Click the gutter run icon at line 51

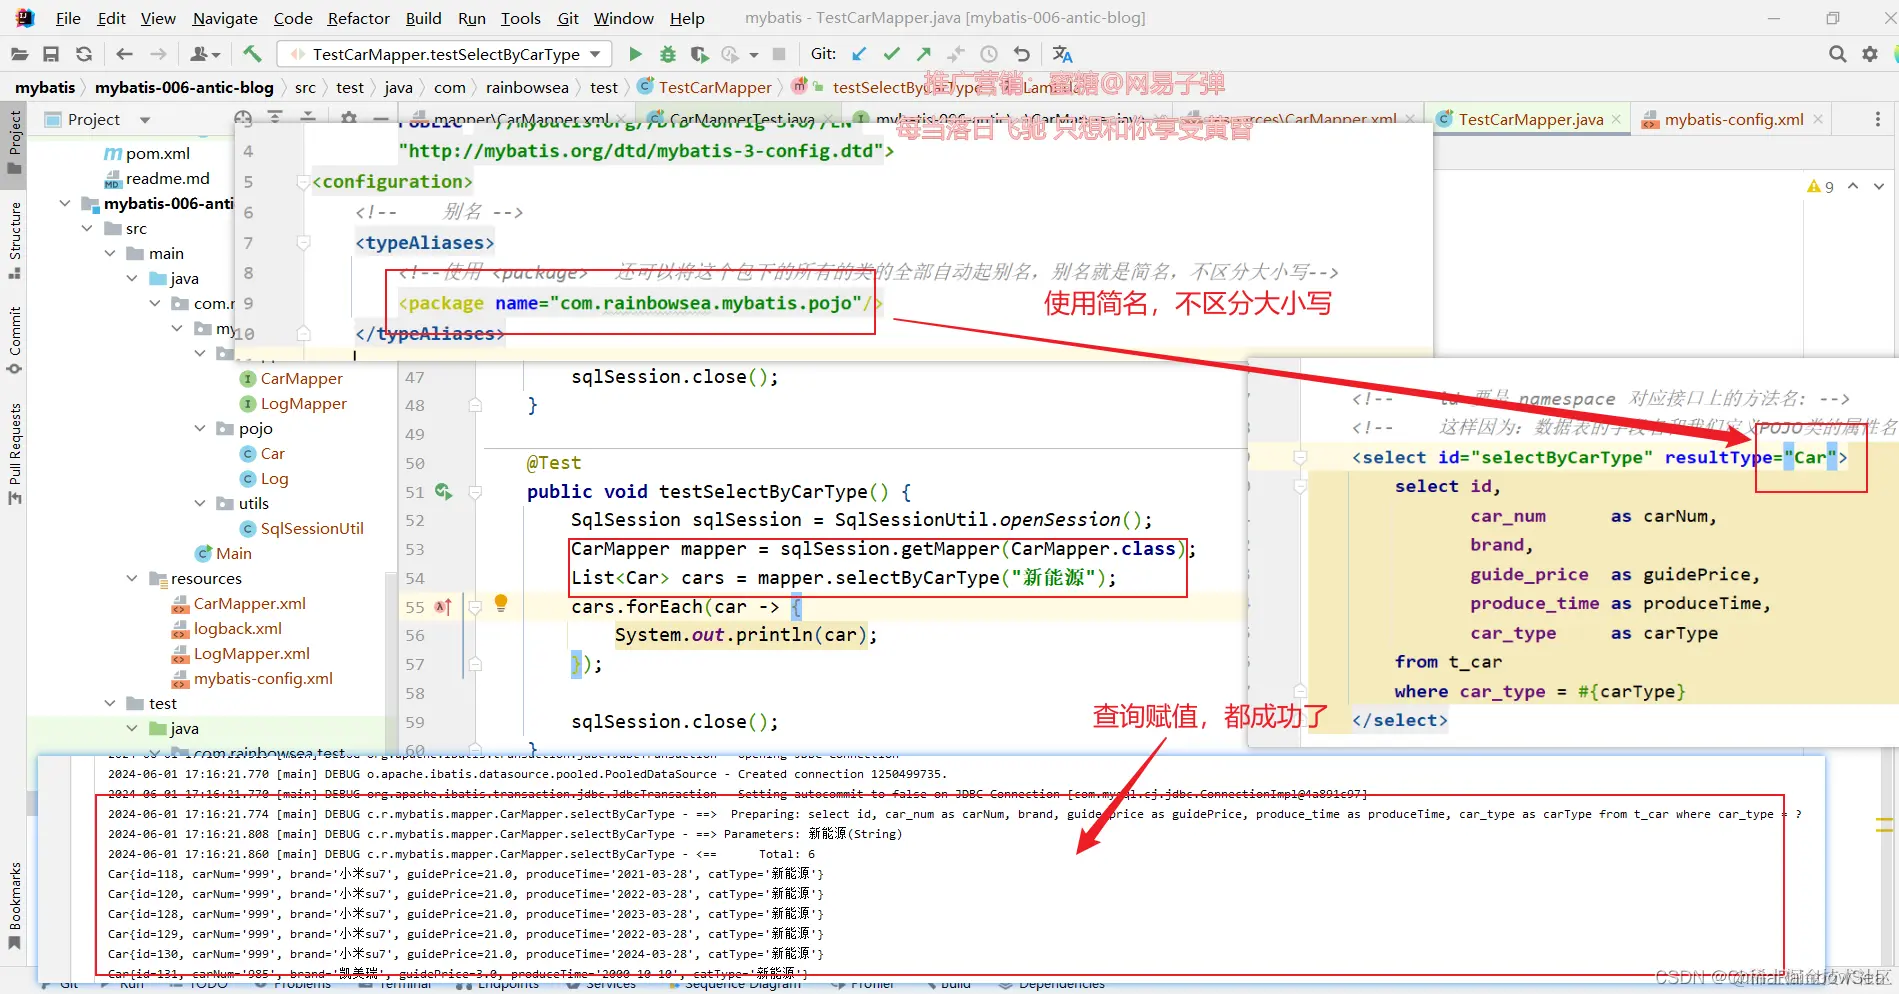click(x=443, y=492)
